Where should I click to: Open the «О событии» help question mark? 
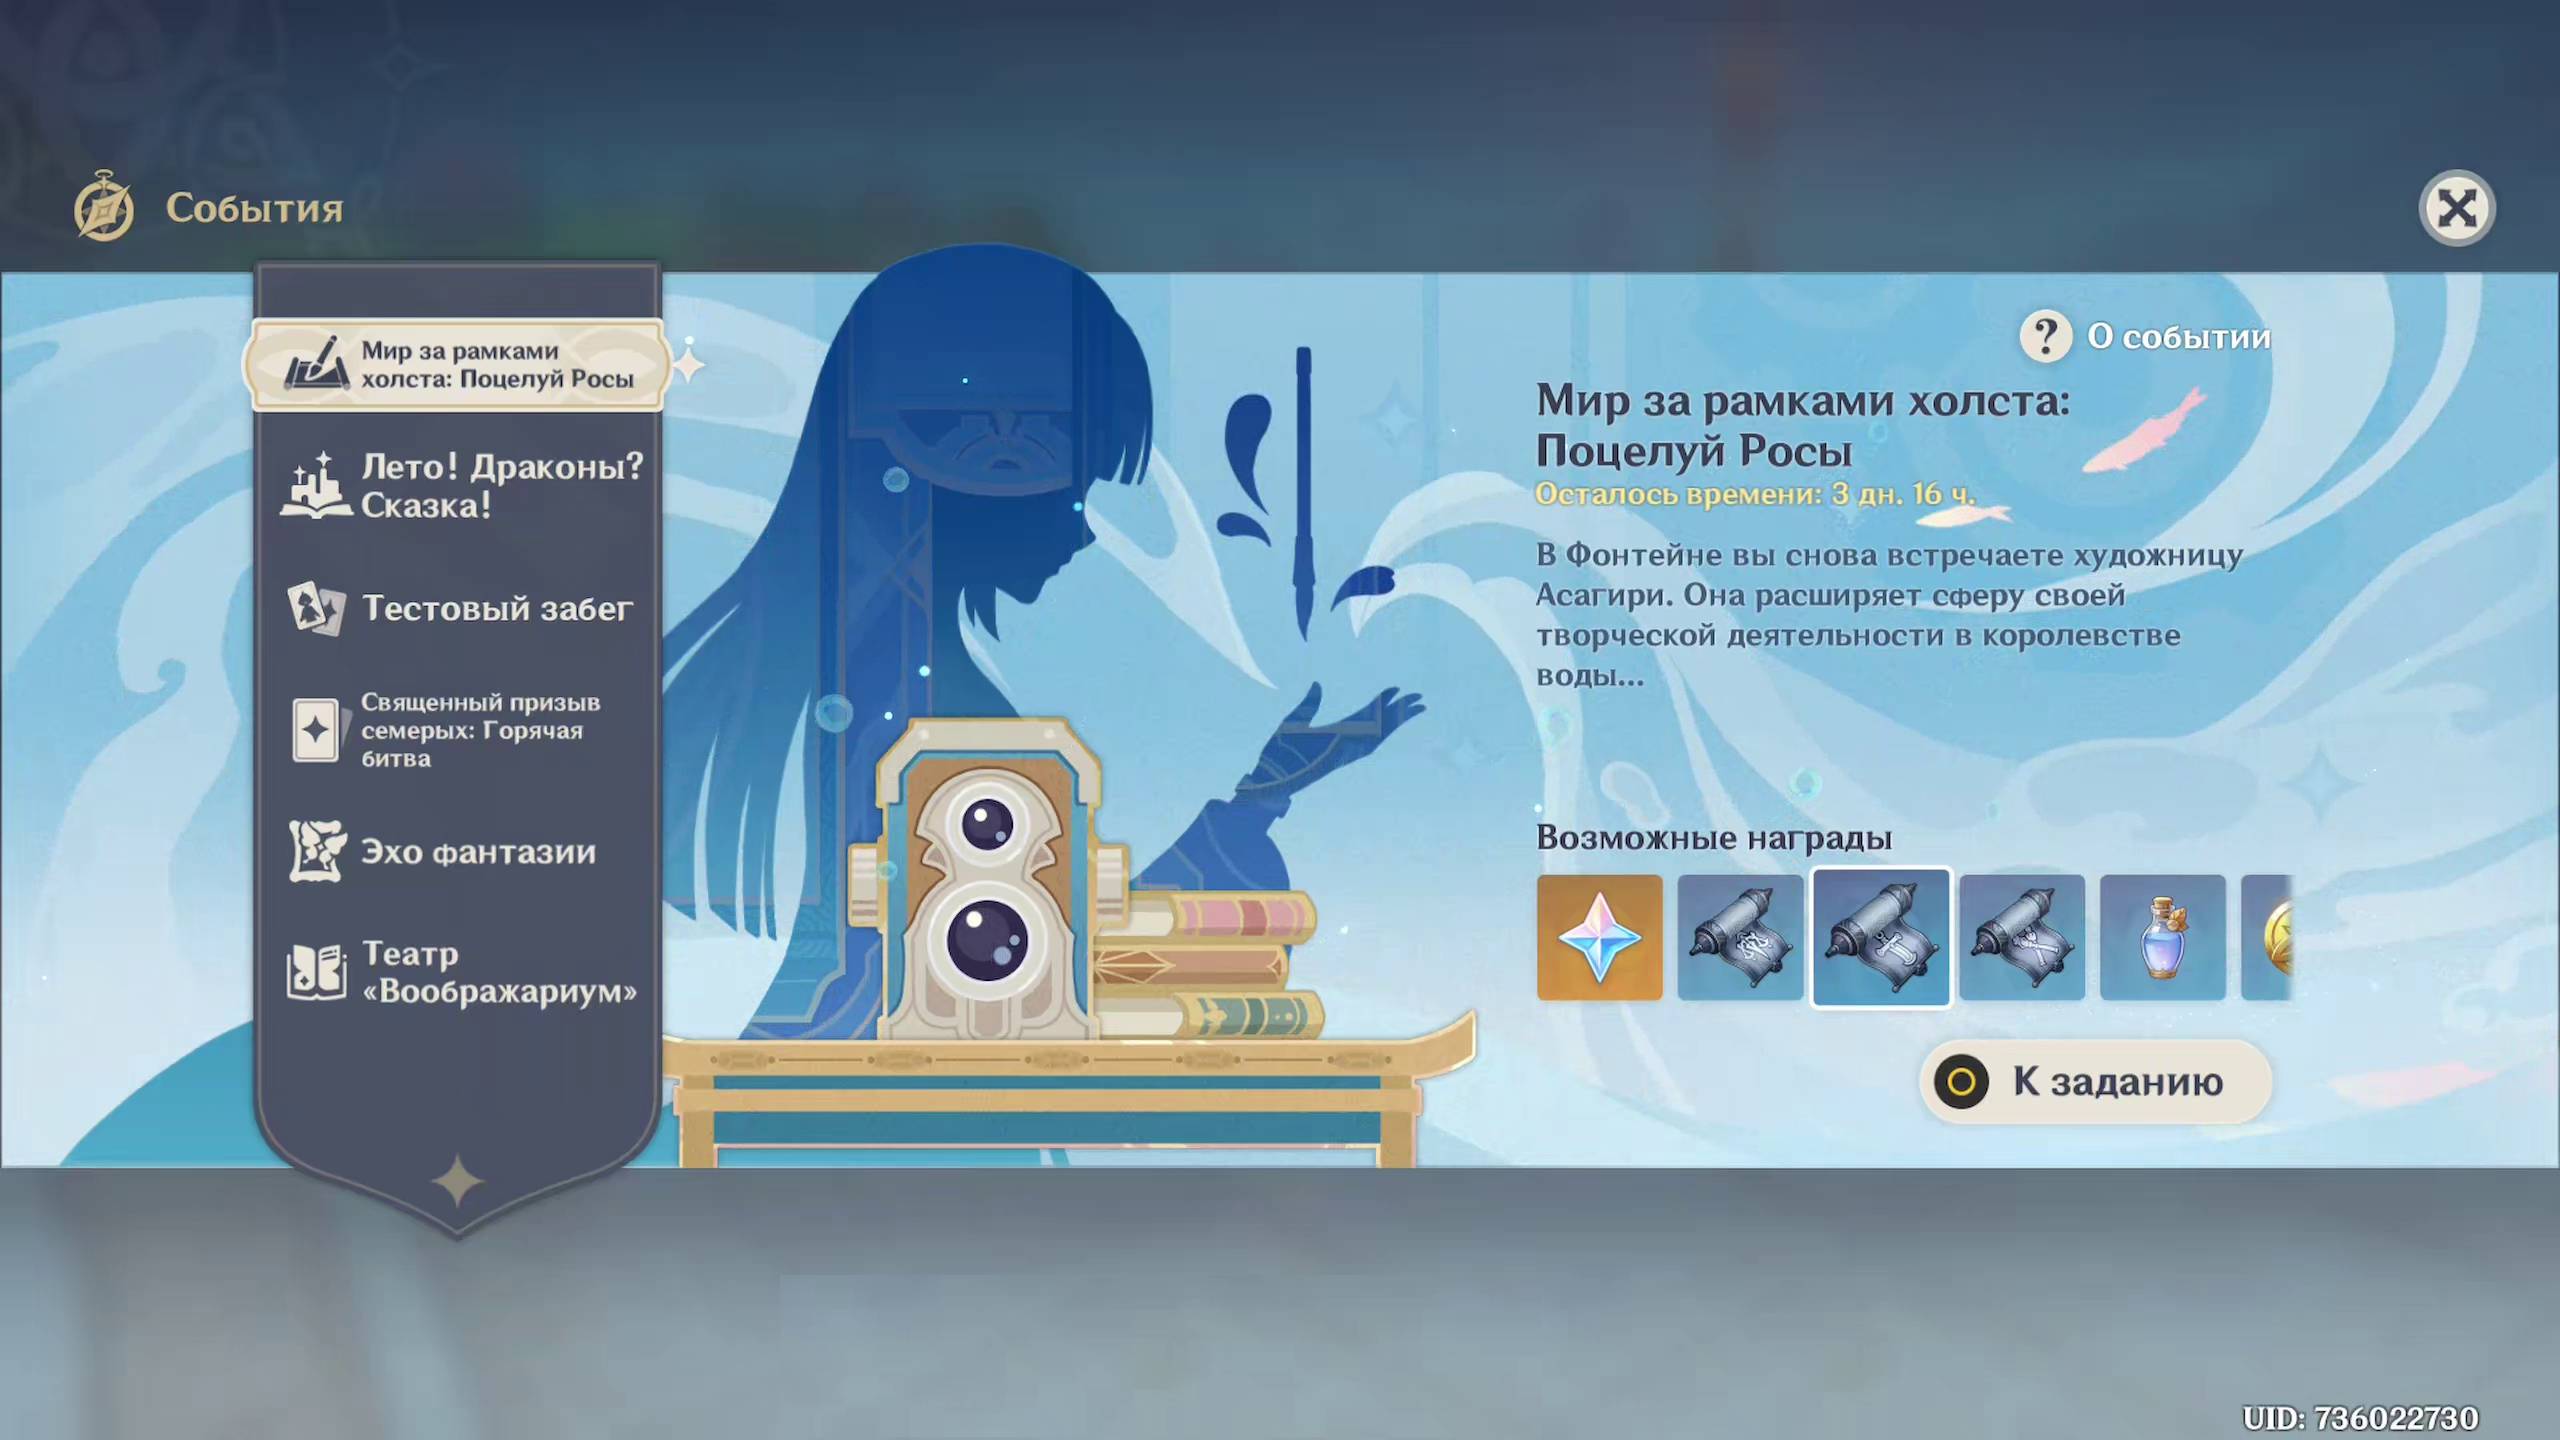pyautogui.click(x=2045, y=336)
